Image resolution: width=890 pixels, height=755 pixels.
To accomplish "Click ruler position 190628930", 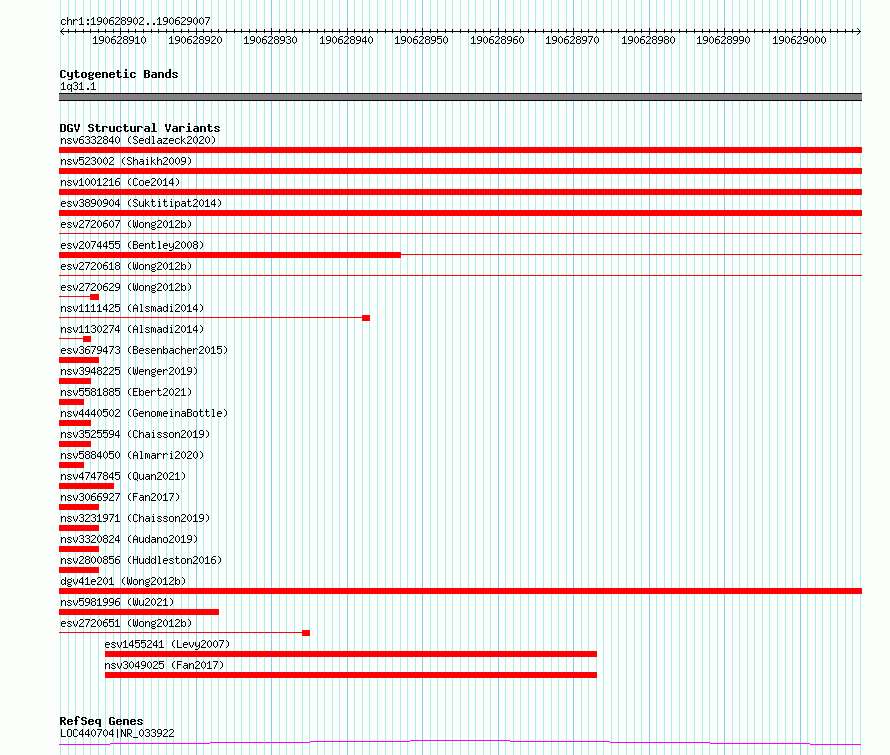I will [x=270, y=40].
